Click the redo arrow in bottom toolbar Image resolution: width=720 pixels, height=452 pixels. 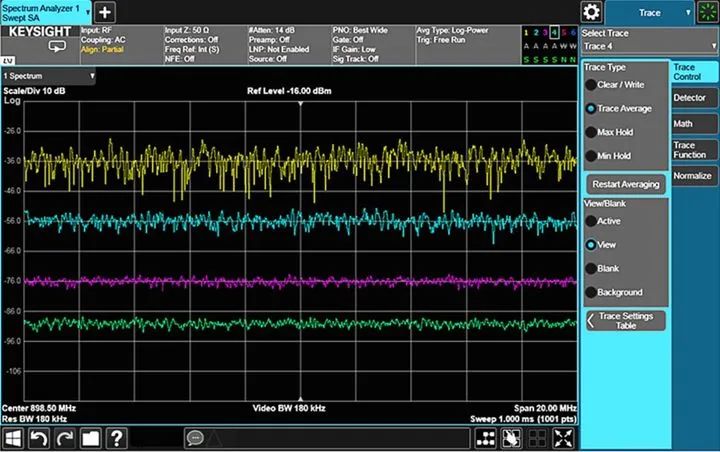click(x=65, y=438)
